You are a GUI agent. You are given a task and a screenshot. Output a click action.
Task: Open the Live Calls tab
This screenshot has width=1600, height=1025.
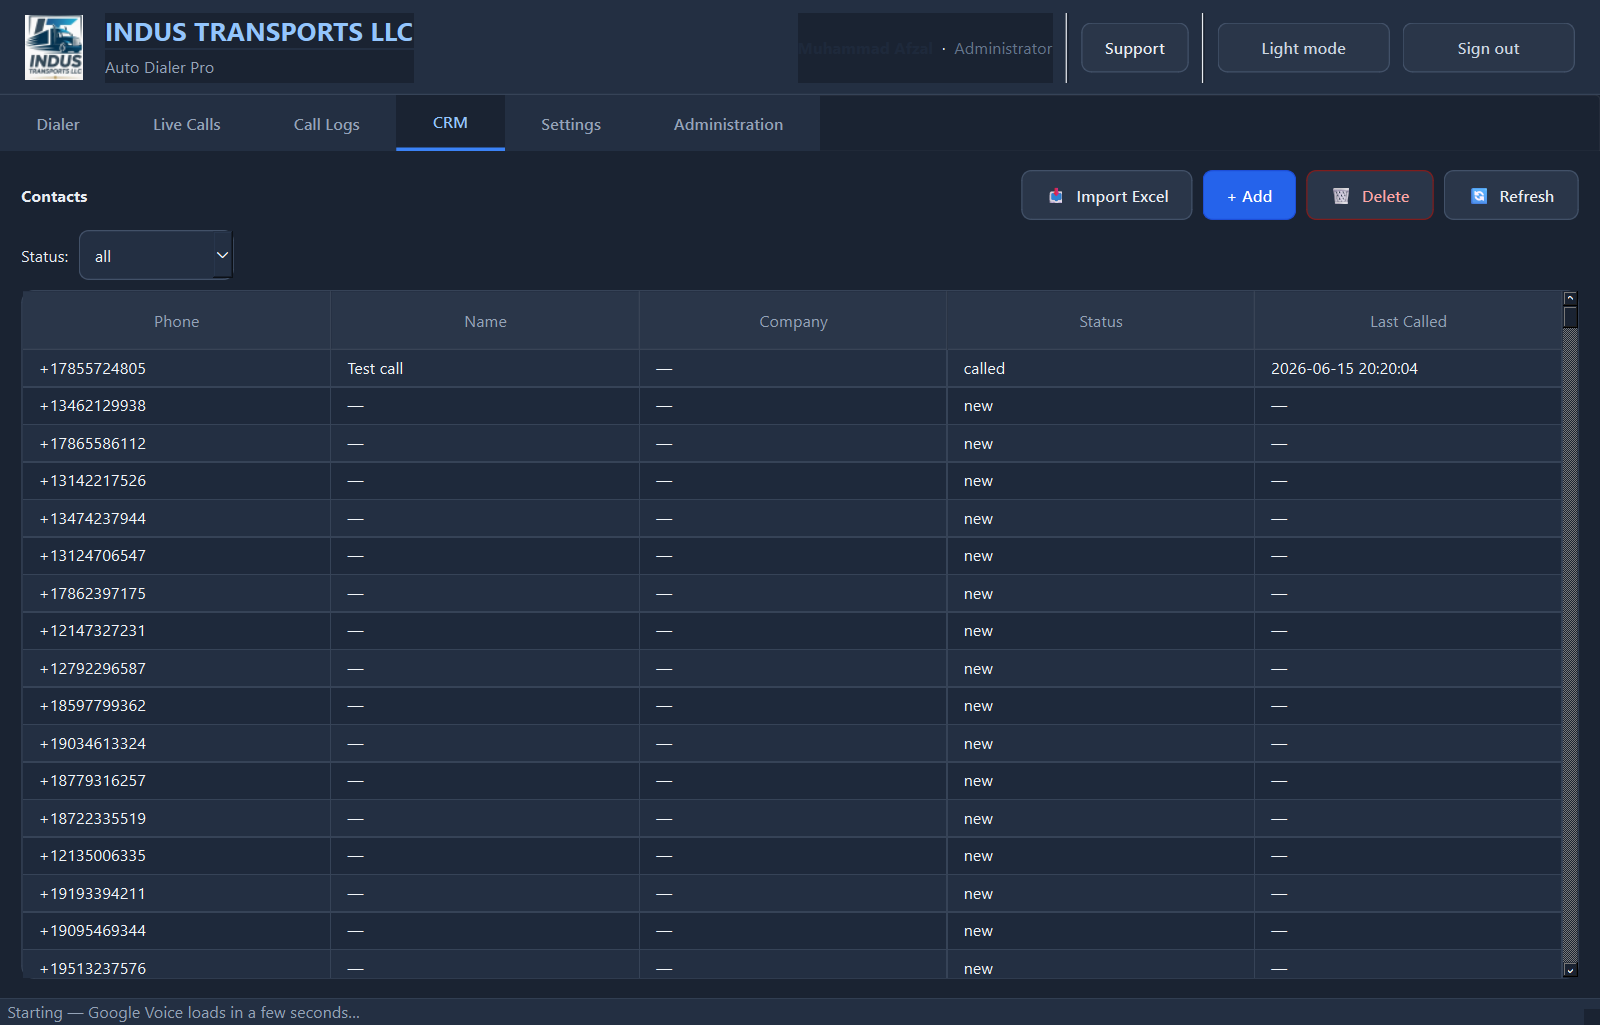[187, 124]
